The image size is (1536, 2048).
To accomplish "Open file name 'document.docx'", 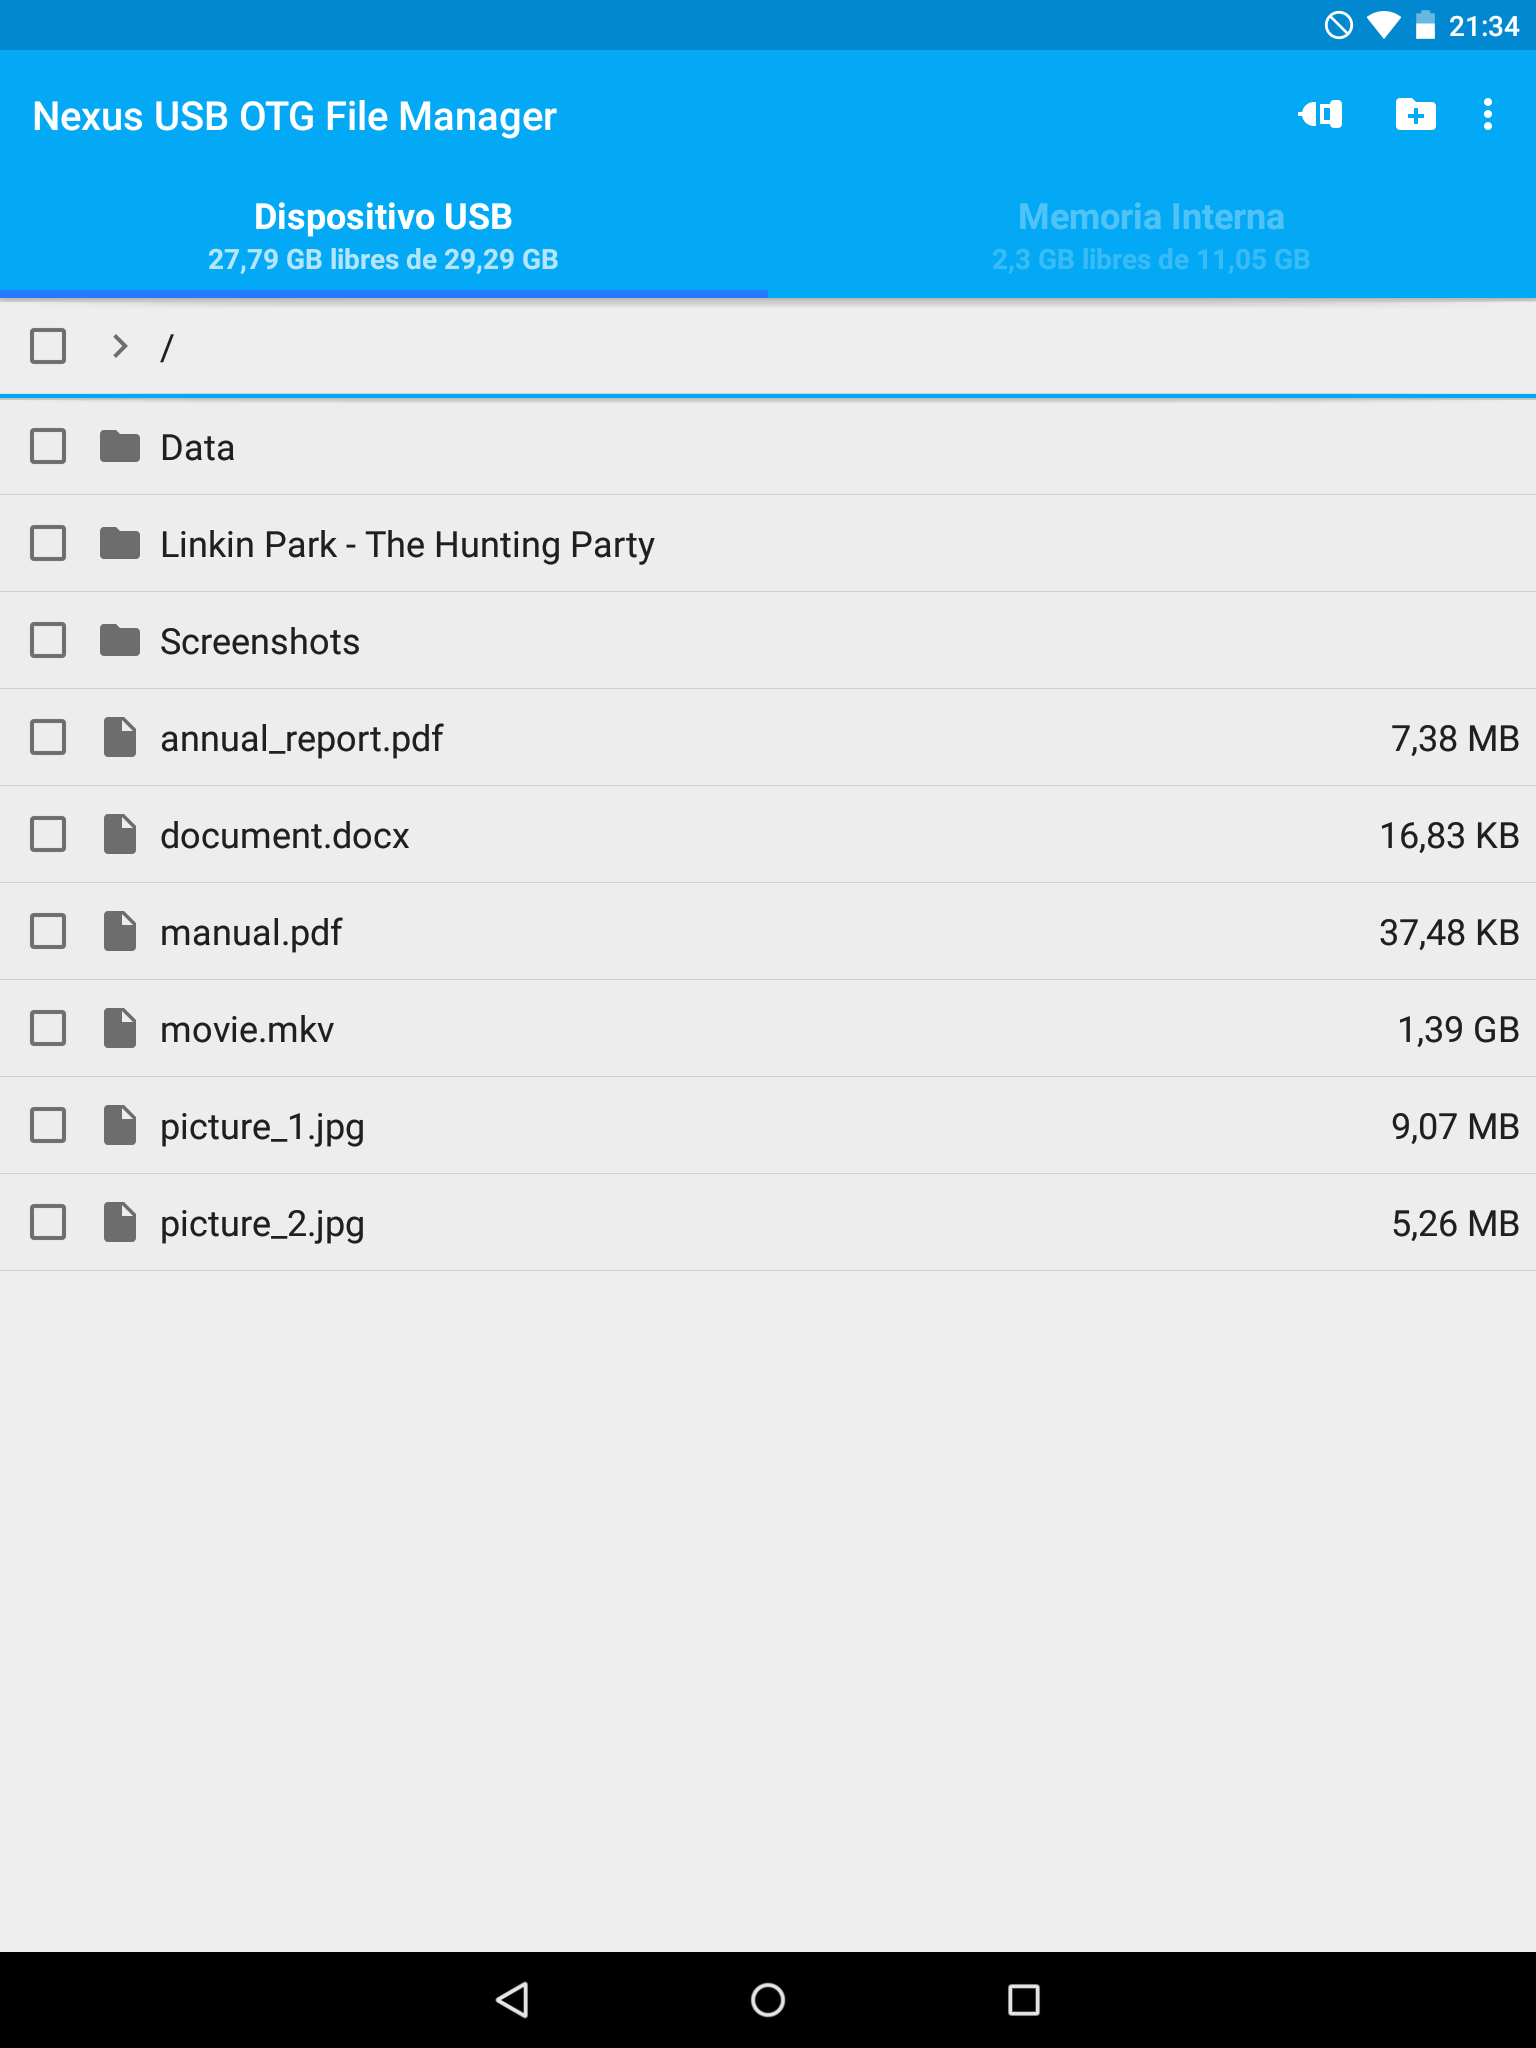I will click(284, 836).
